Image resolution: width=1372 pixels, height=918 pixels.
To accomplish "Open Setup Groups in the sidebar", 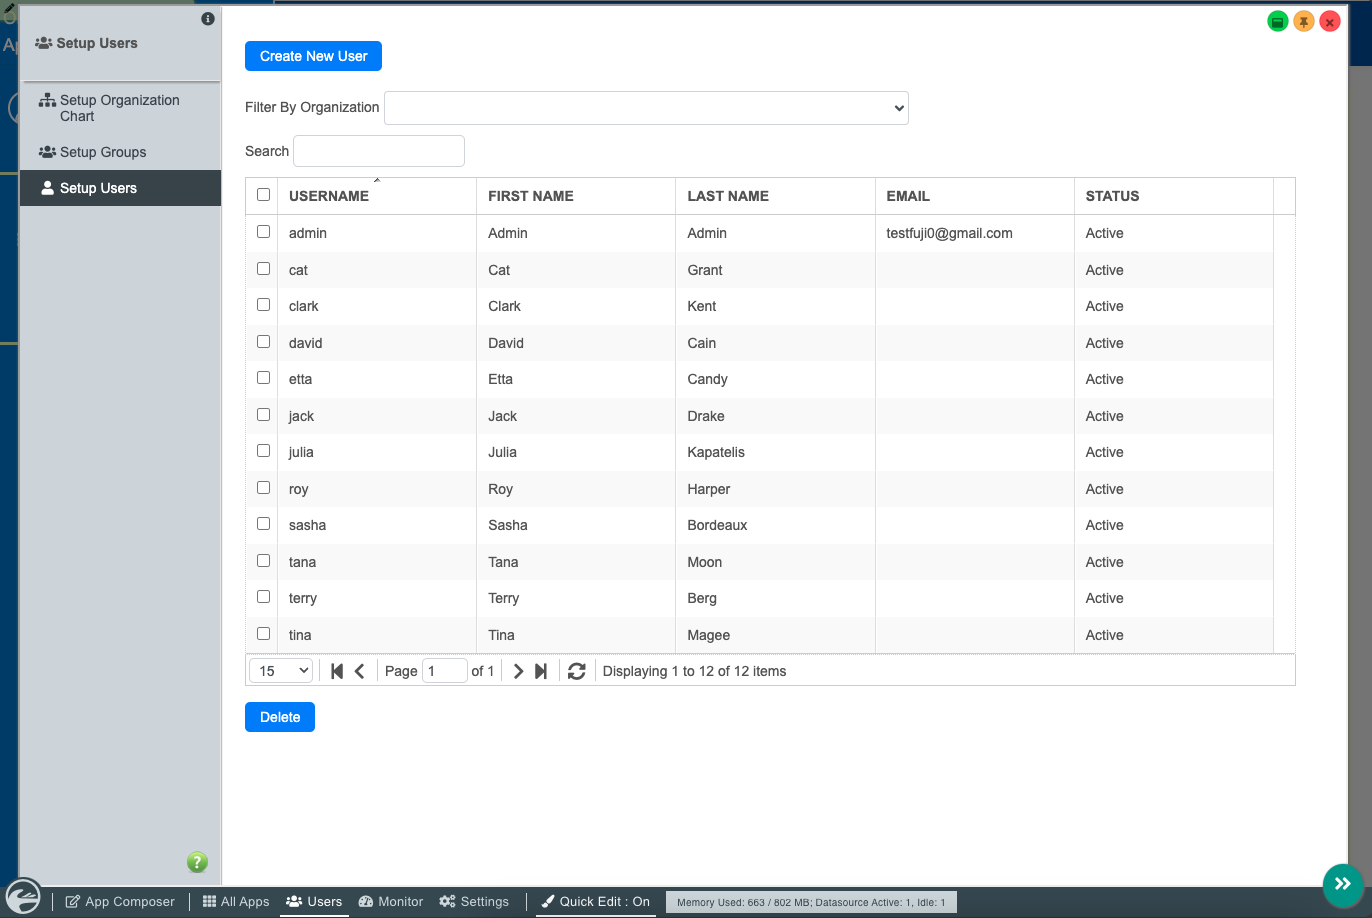I will click(103, 152).
